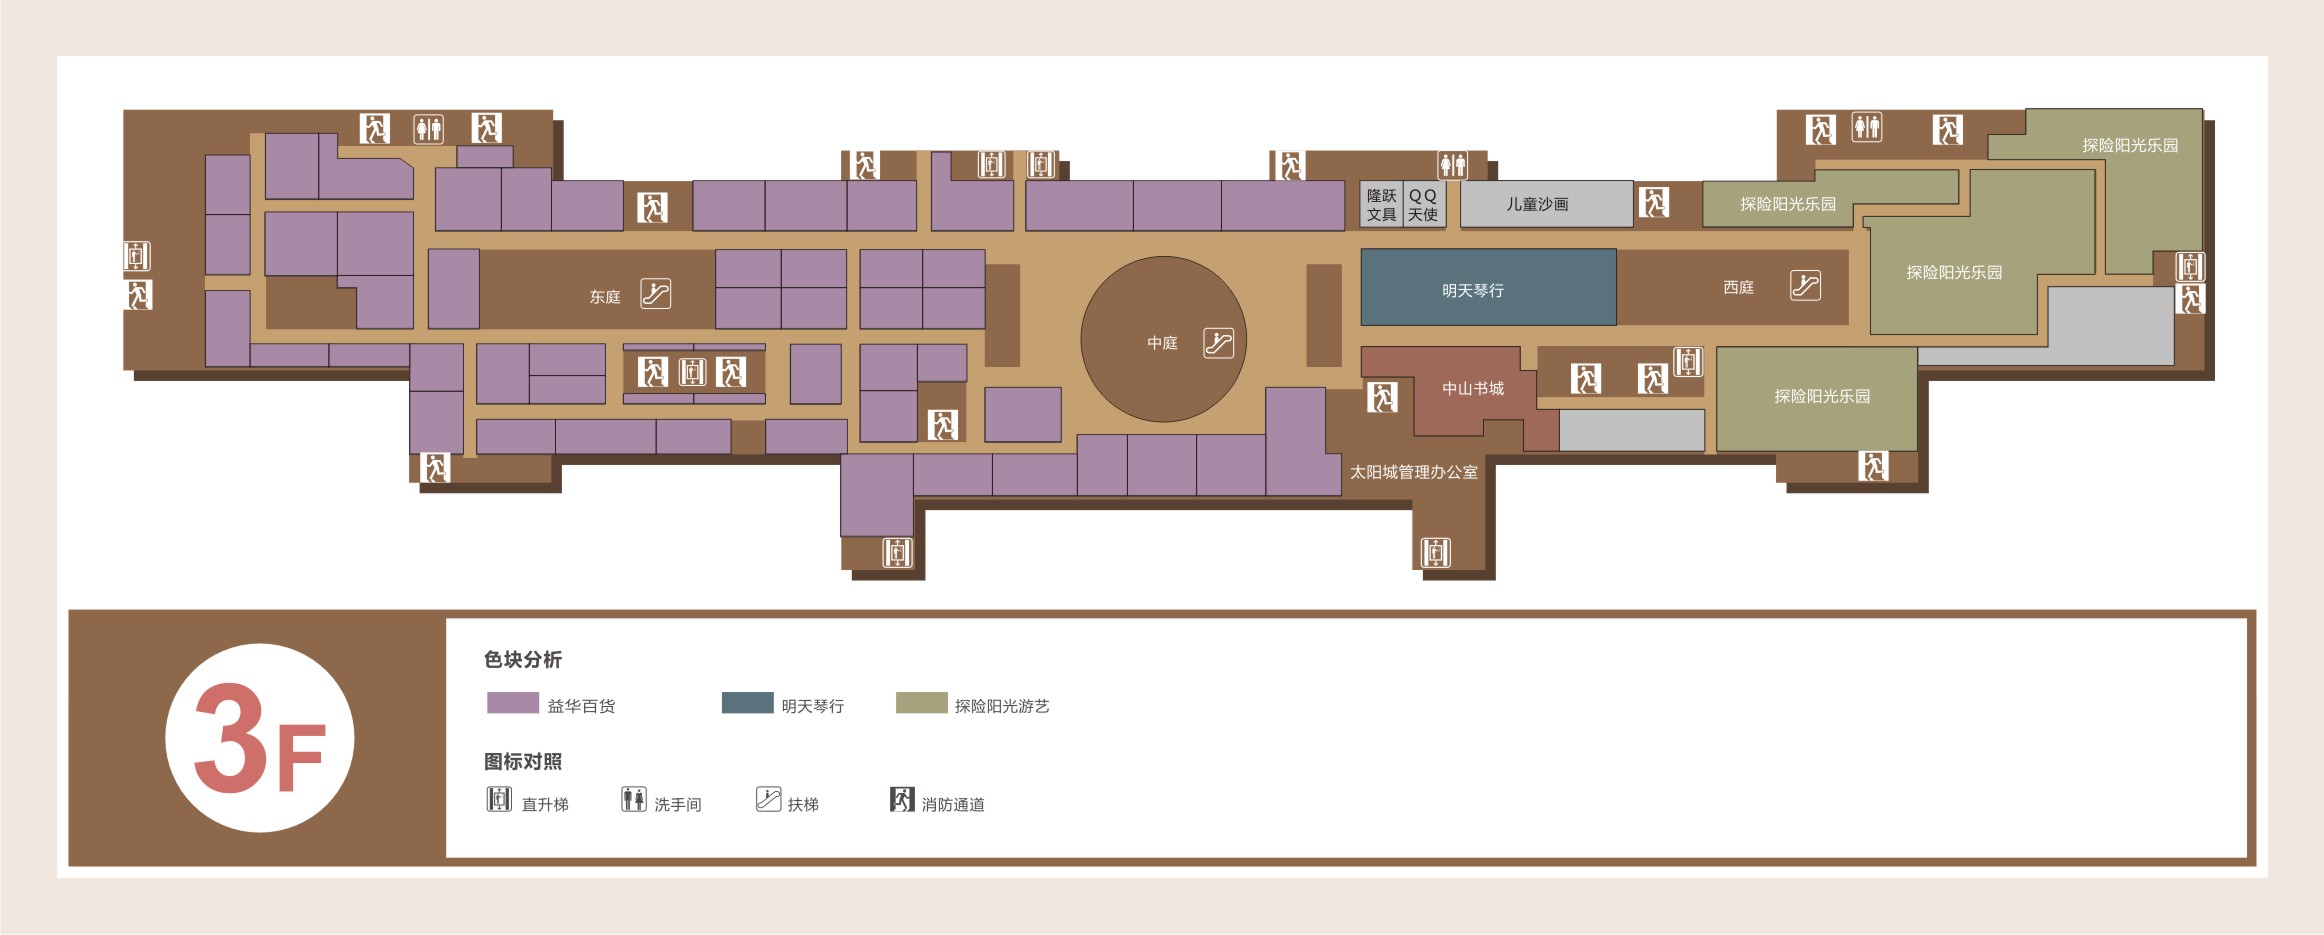Click the fire exit icon left of 中山书城

coord(1382,397)
